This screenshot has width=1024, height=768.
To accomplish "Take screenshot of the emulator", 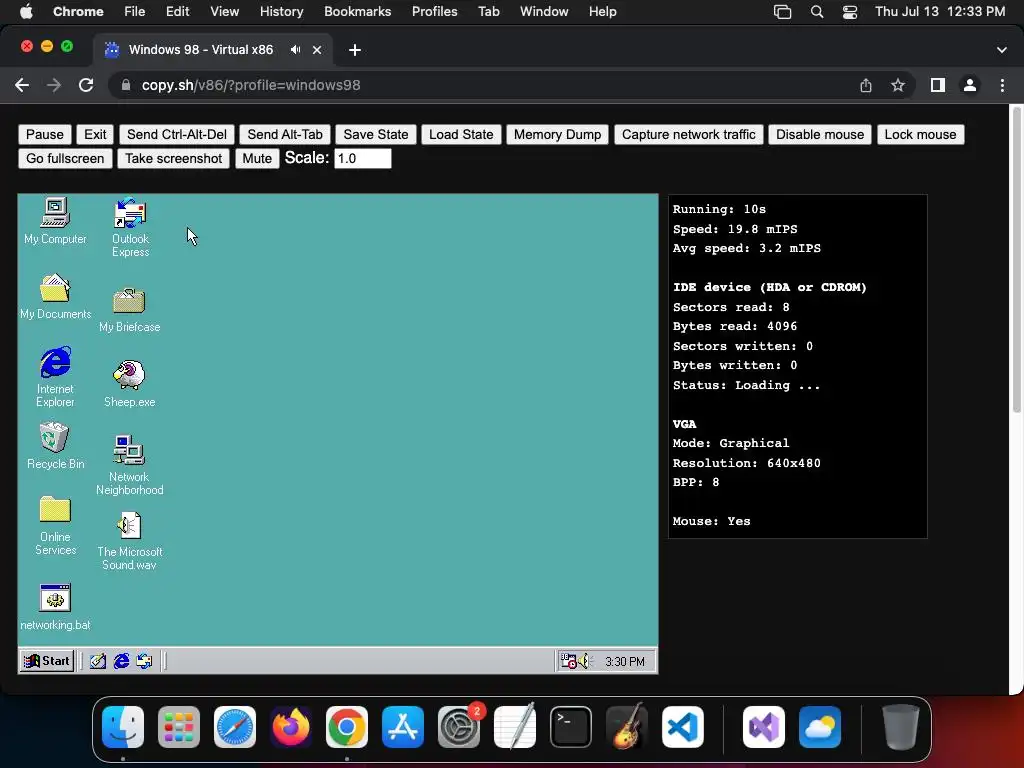I will 173,159.
